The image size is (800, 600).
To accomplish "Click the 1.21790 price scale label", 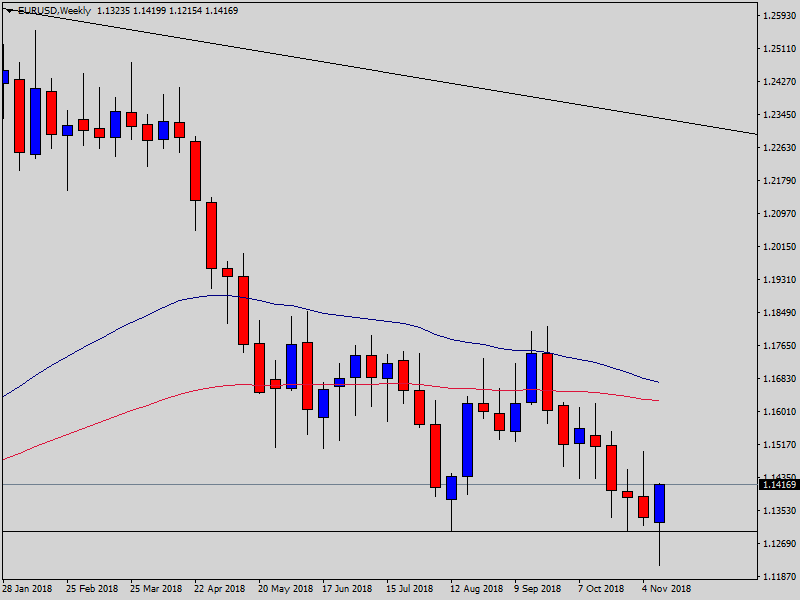I will (779, 181).
